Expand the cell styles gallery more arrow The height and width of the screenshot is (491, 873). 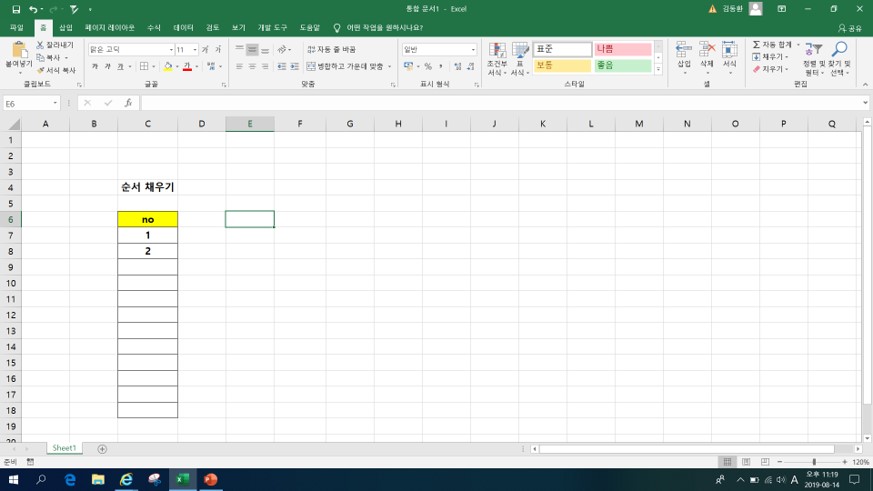tap(658, 70)
